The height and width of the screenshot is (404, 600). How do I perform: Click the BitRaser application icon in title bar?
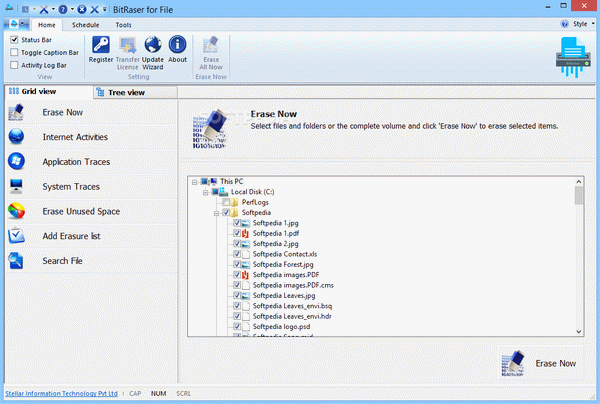click(9, 8)
